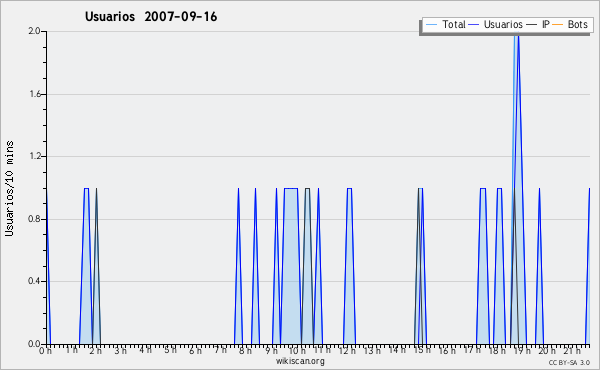
Task: Click the '5 h' x-axis label
Action: [170, 350]
